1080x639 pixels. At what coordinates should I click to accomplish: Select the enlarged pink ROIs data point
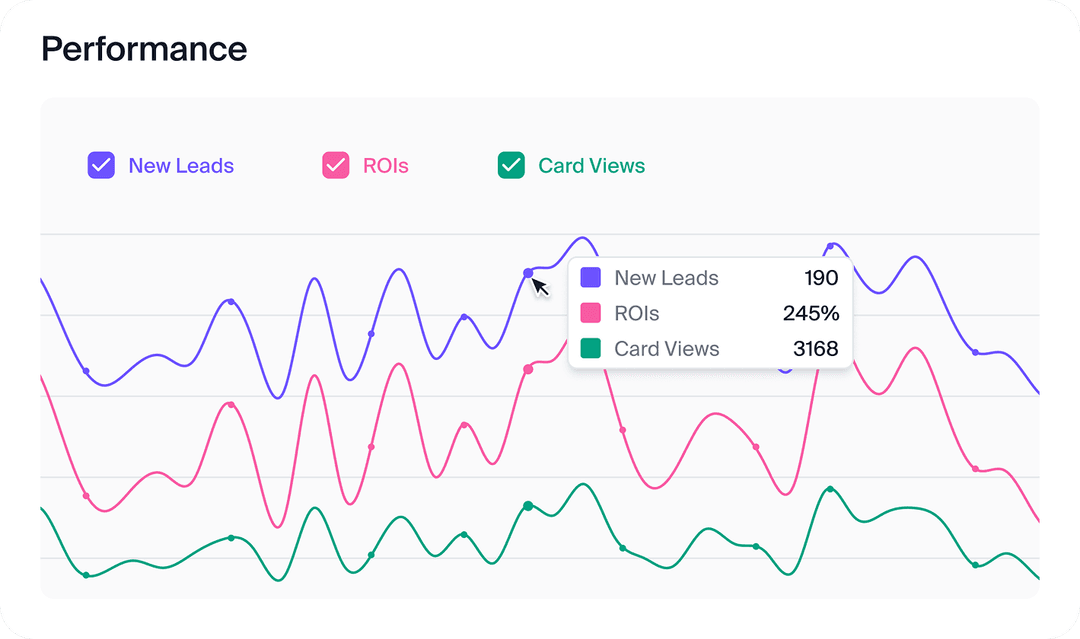pyautogui.click(x=528, y=369)
